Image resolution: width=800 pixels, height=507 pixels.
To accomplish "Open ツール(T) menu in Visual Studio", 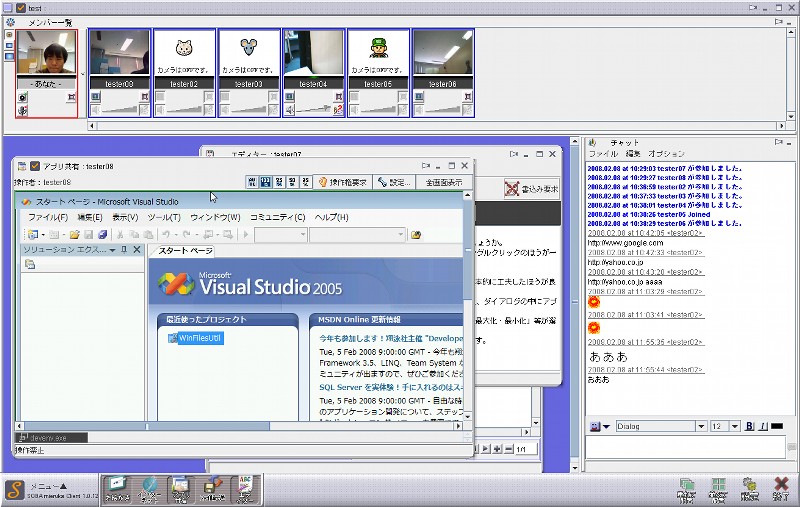I will pyautogui.click(x=164, y=217).
